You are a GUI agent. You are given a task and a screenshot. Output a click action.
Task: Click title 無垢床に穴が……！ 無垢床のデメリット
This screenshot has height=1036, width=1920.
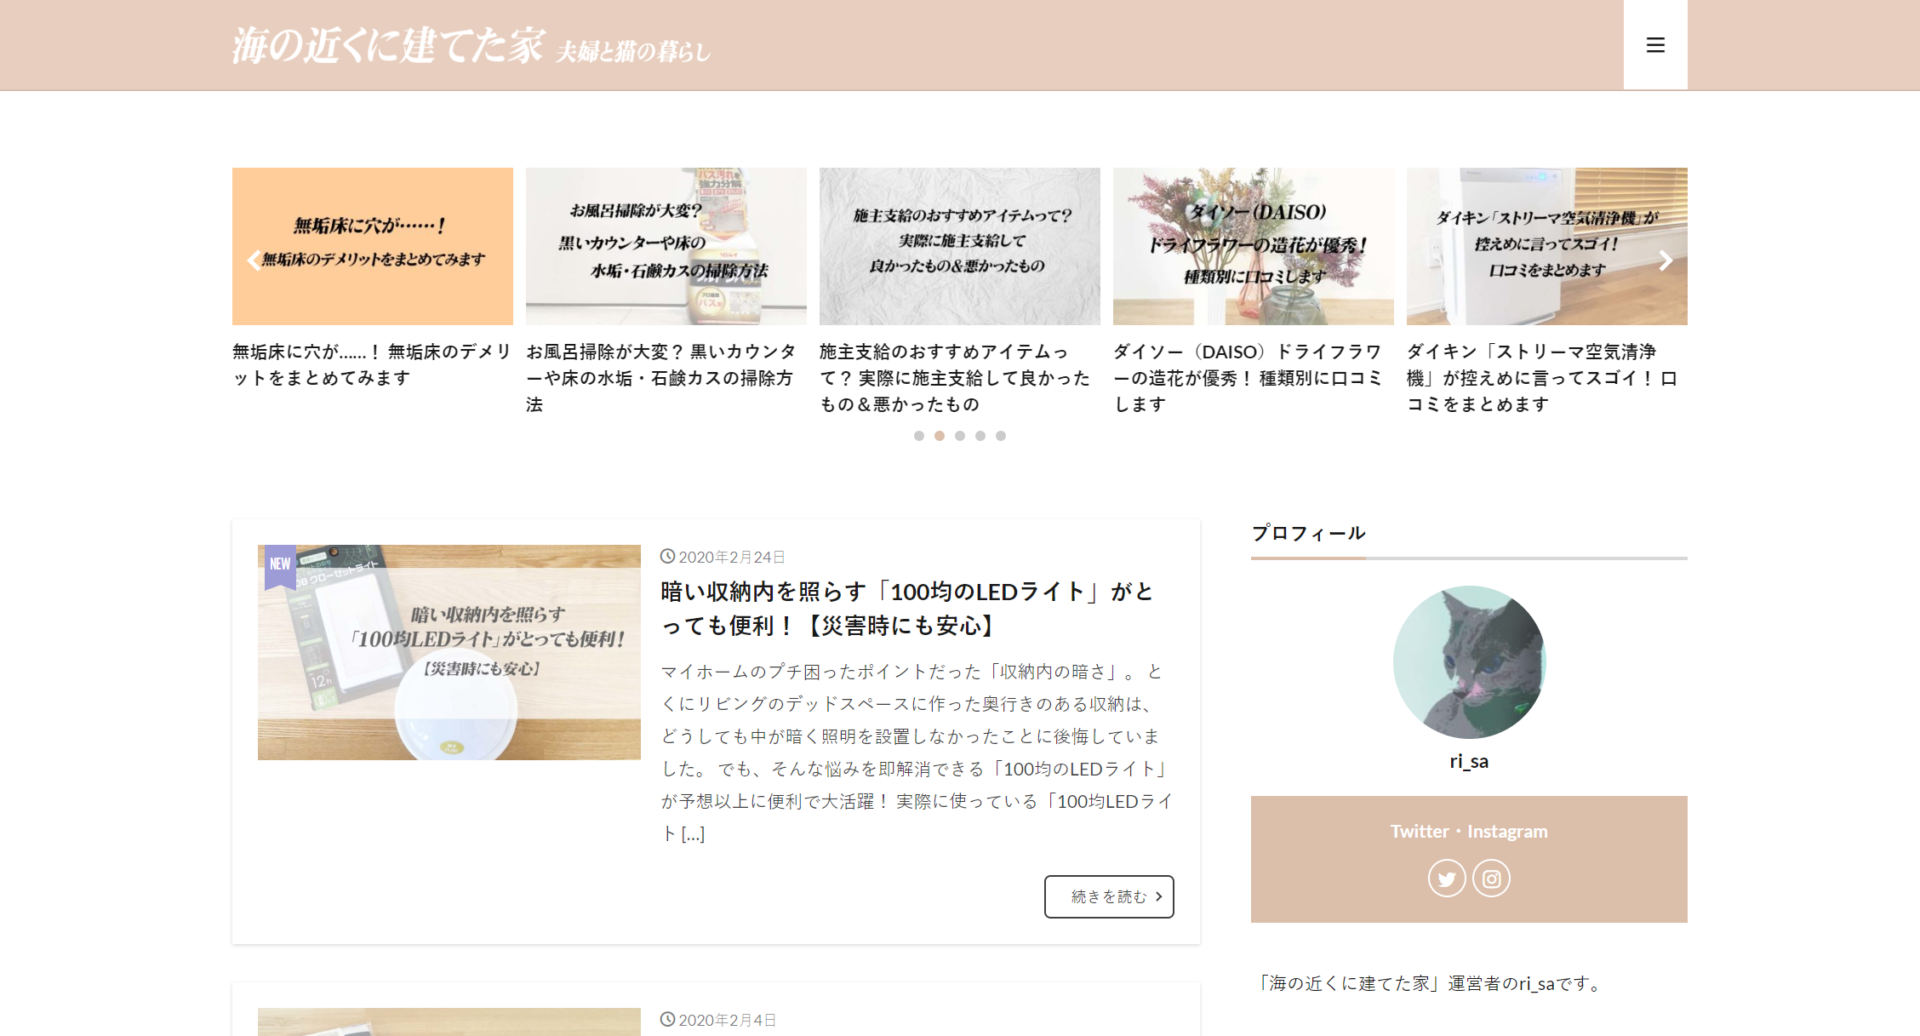click(x=372, y=365)
